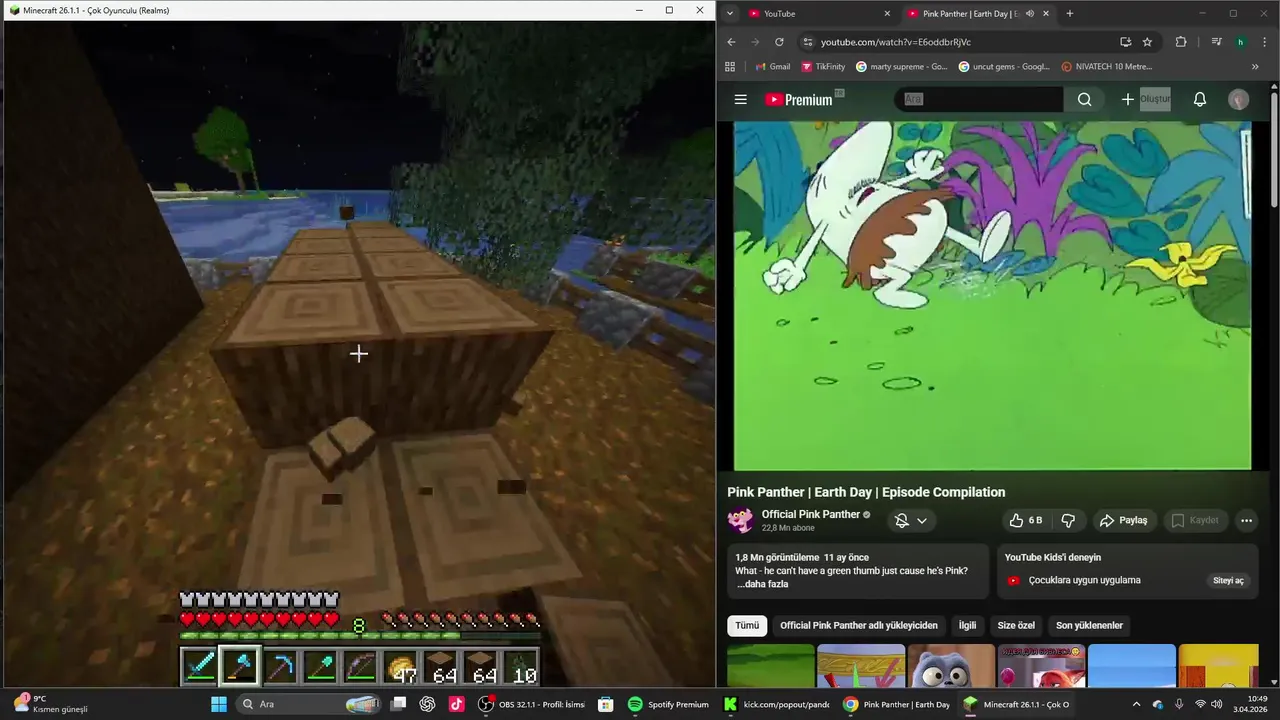This screenshot has width=1280, height=720.
Task: Open the TikFinity bookmark
Action: click(823, 67)
